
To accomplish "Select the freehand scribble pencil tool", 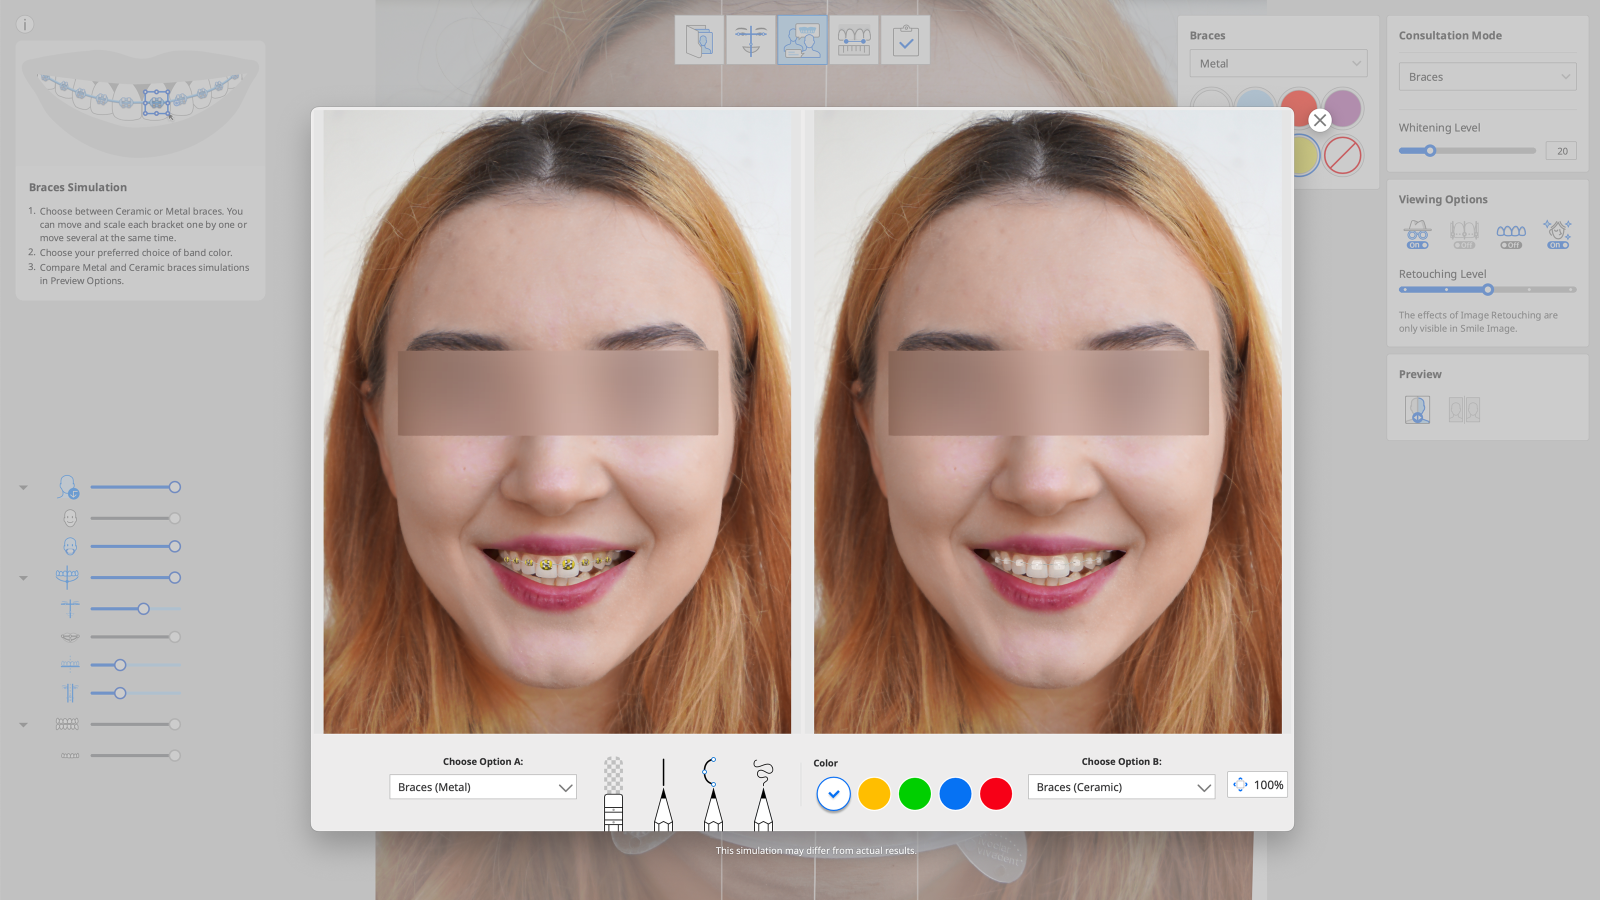I will (x=763, y=794).
